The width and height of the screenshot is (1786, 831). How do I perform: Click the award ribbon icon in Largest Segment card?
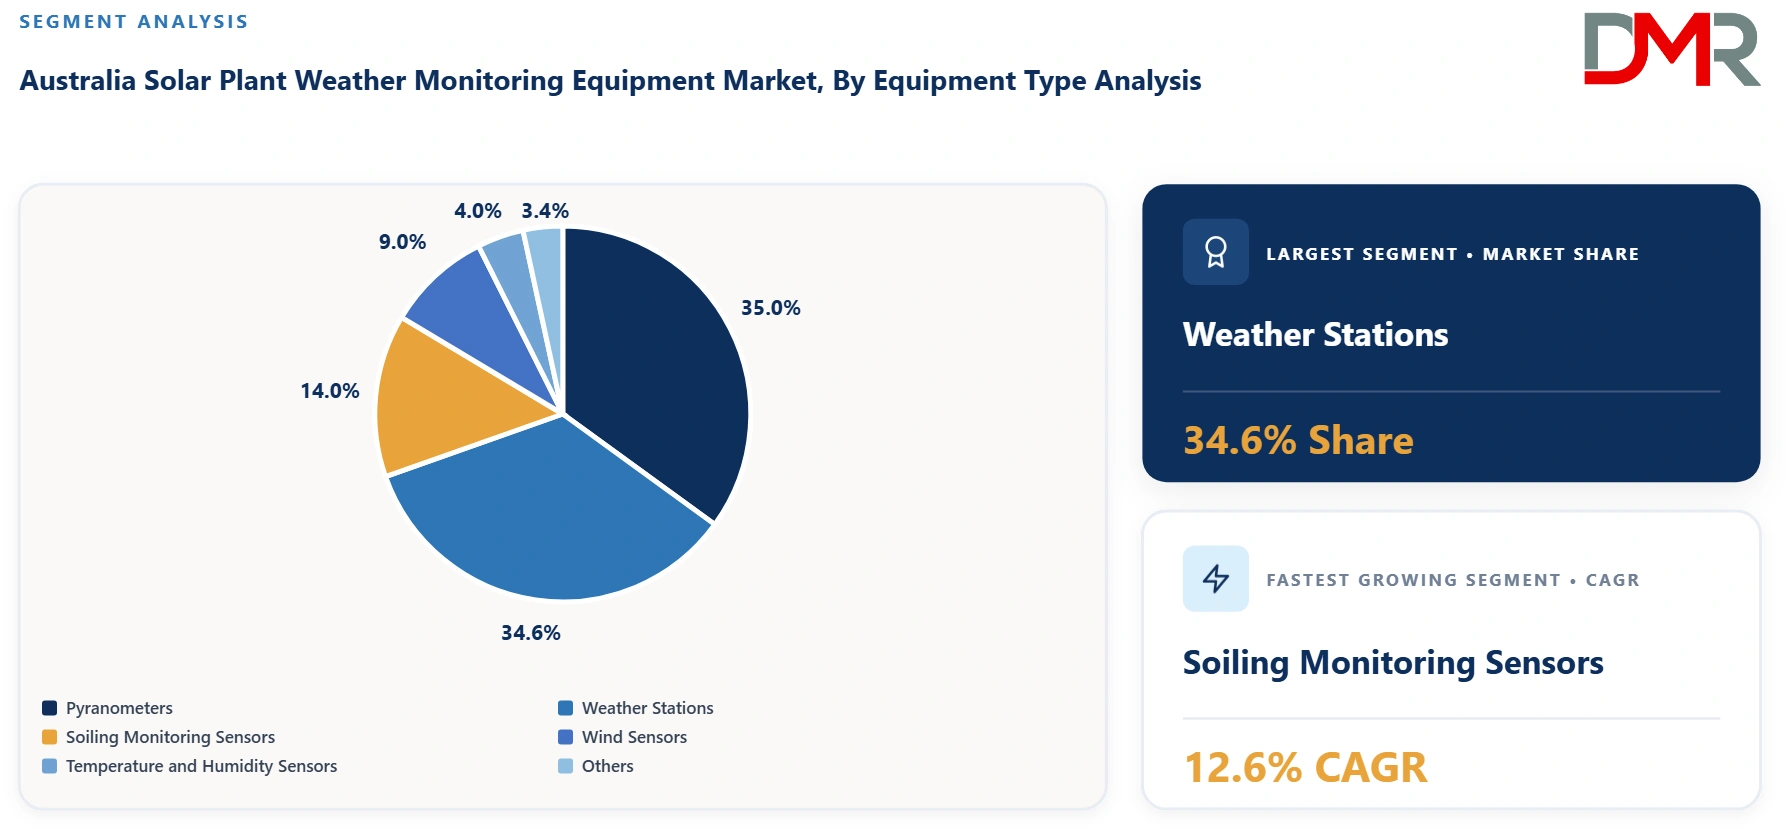point(1215,252)
